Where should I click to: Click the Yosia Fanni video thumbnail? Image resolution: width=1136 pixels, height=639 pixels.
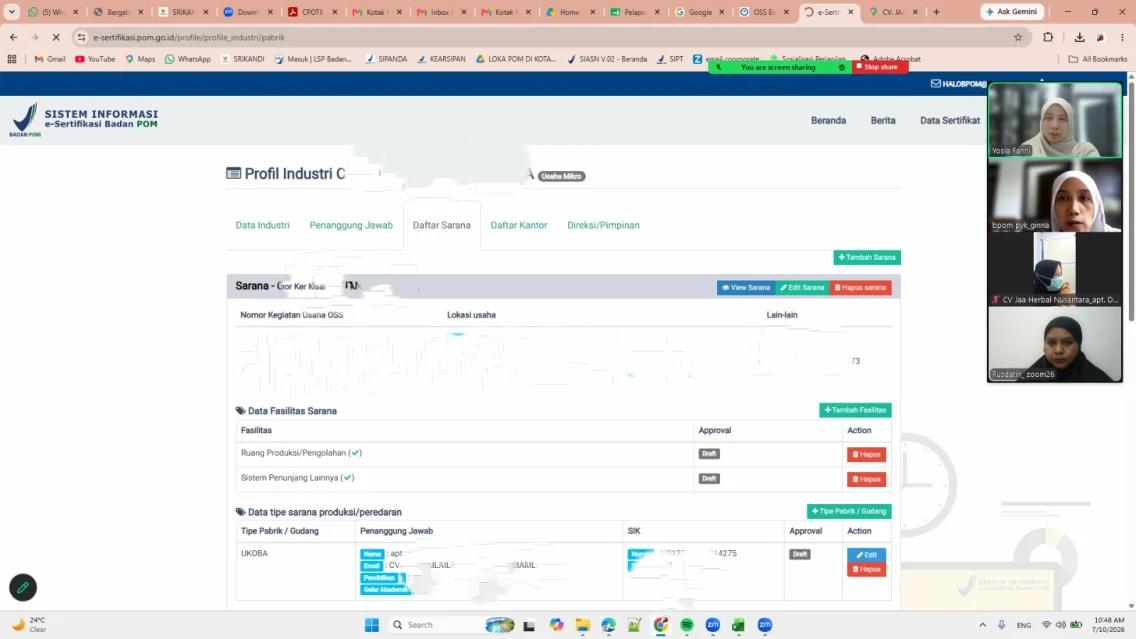(1054, 120)
